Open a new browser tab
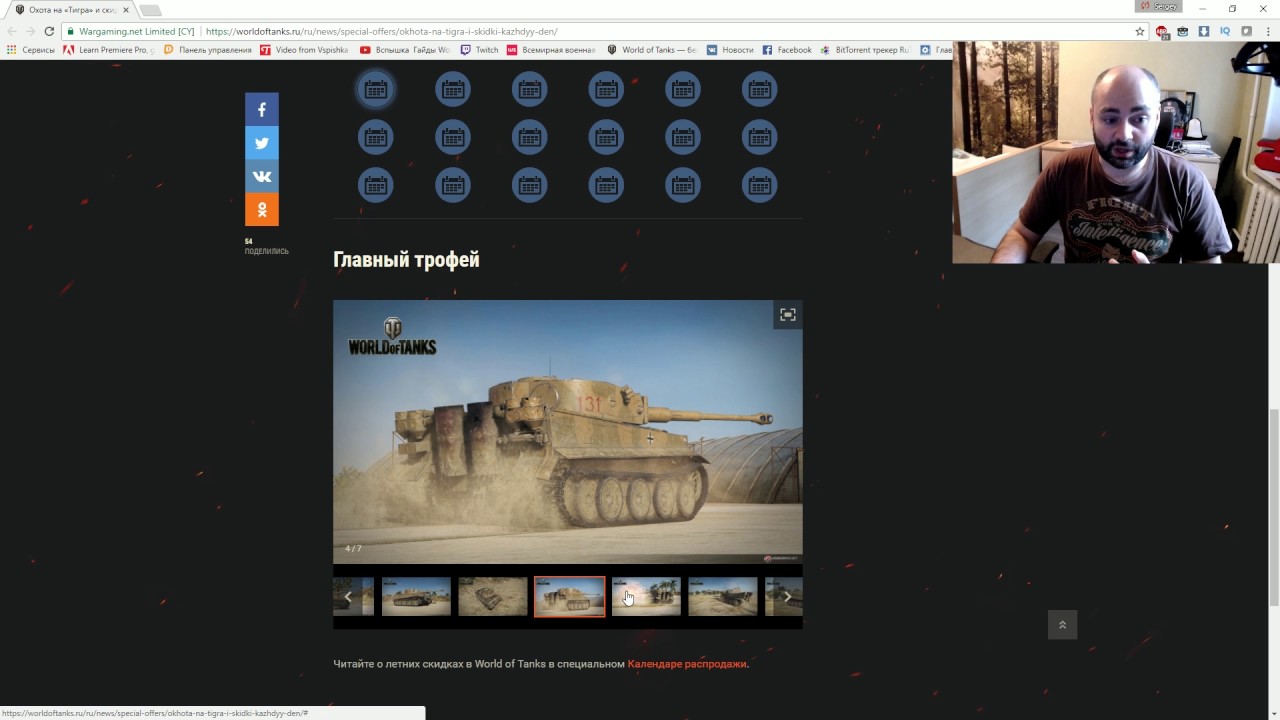 150,10
